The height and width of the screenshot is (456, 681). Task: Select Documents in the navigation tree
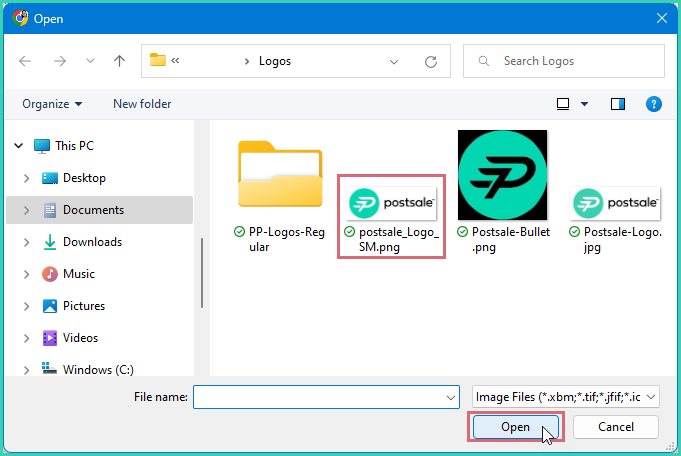[93, 210]
